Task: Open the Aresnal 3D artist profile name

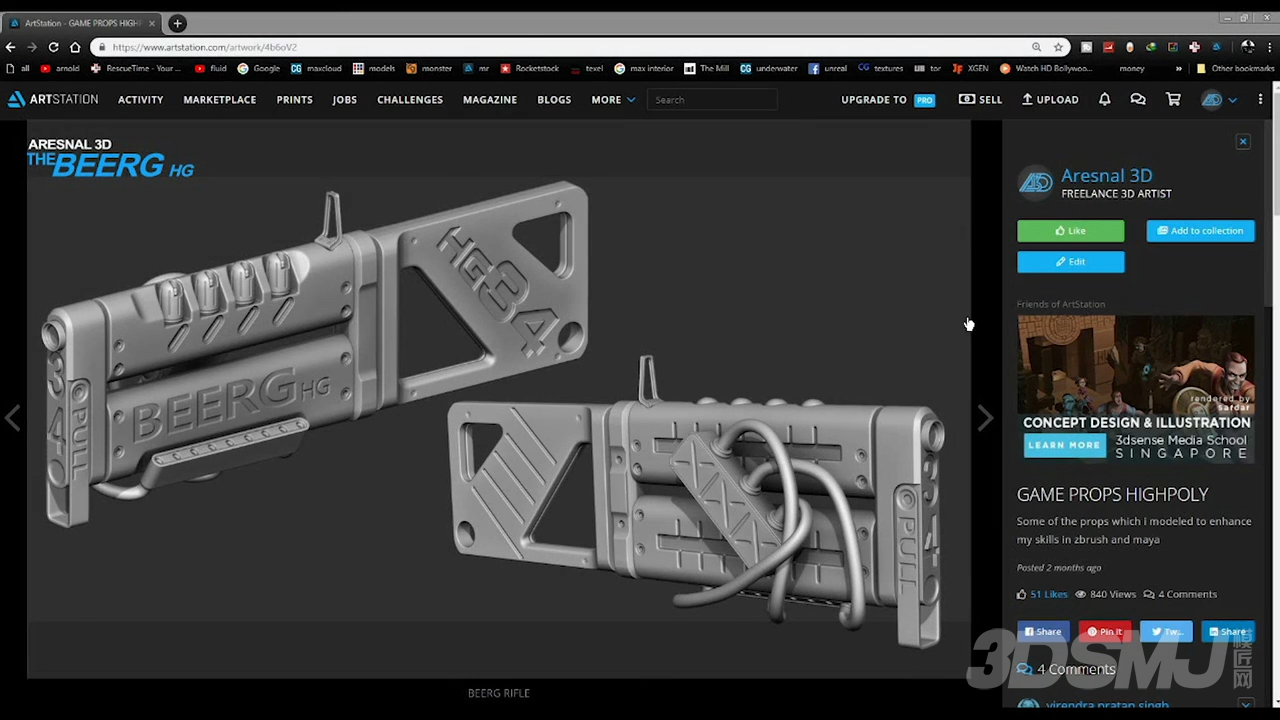Action: point(1106,176)
